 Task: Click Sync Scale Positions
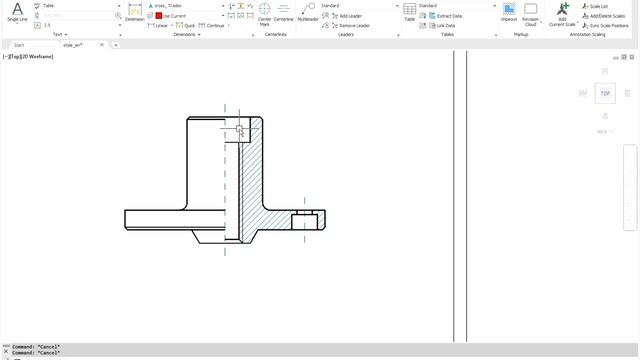click(605, 25)
